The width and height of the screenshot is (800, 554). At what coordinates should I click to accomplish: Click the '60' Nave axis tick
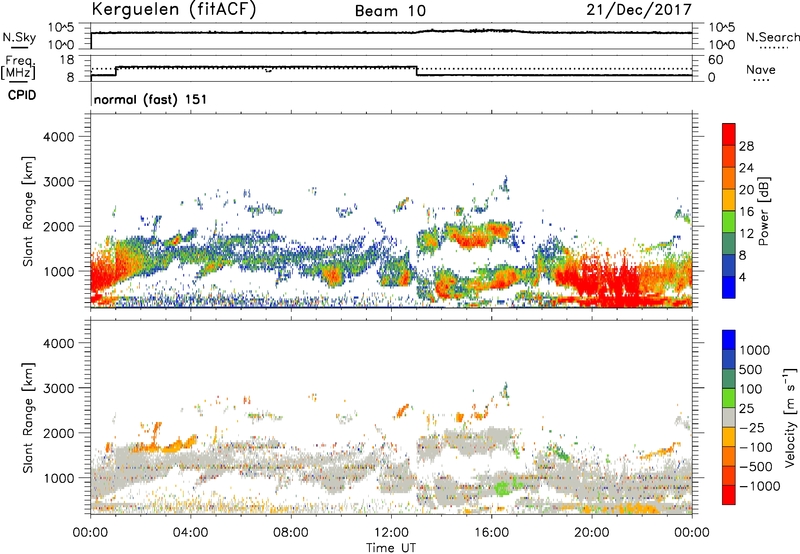coord(715,60)
